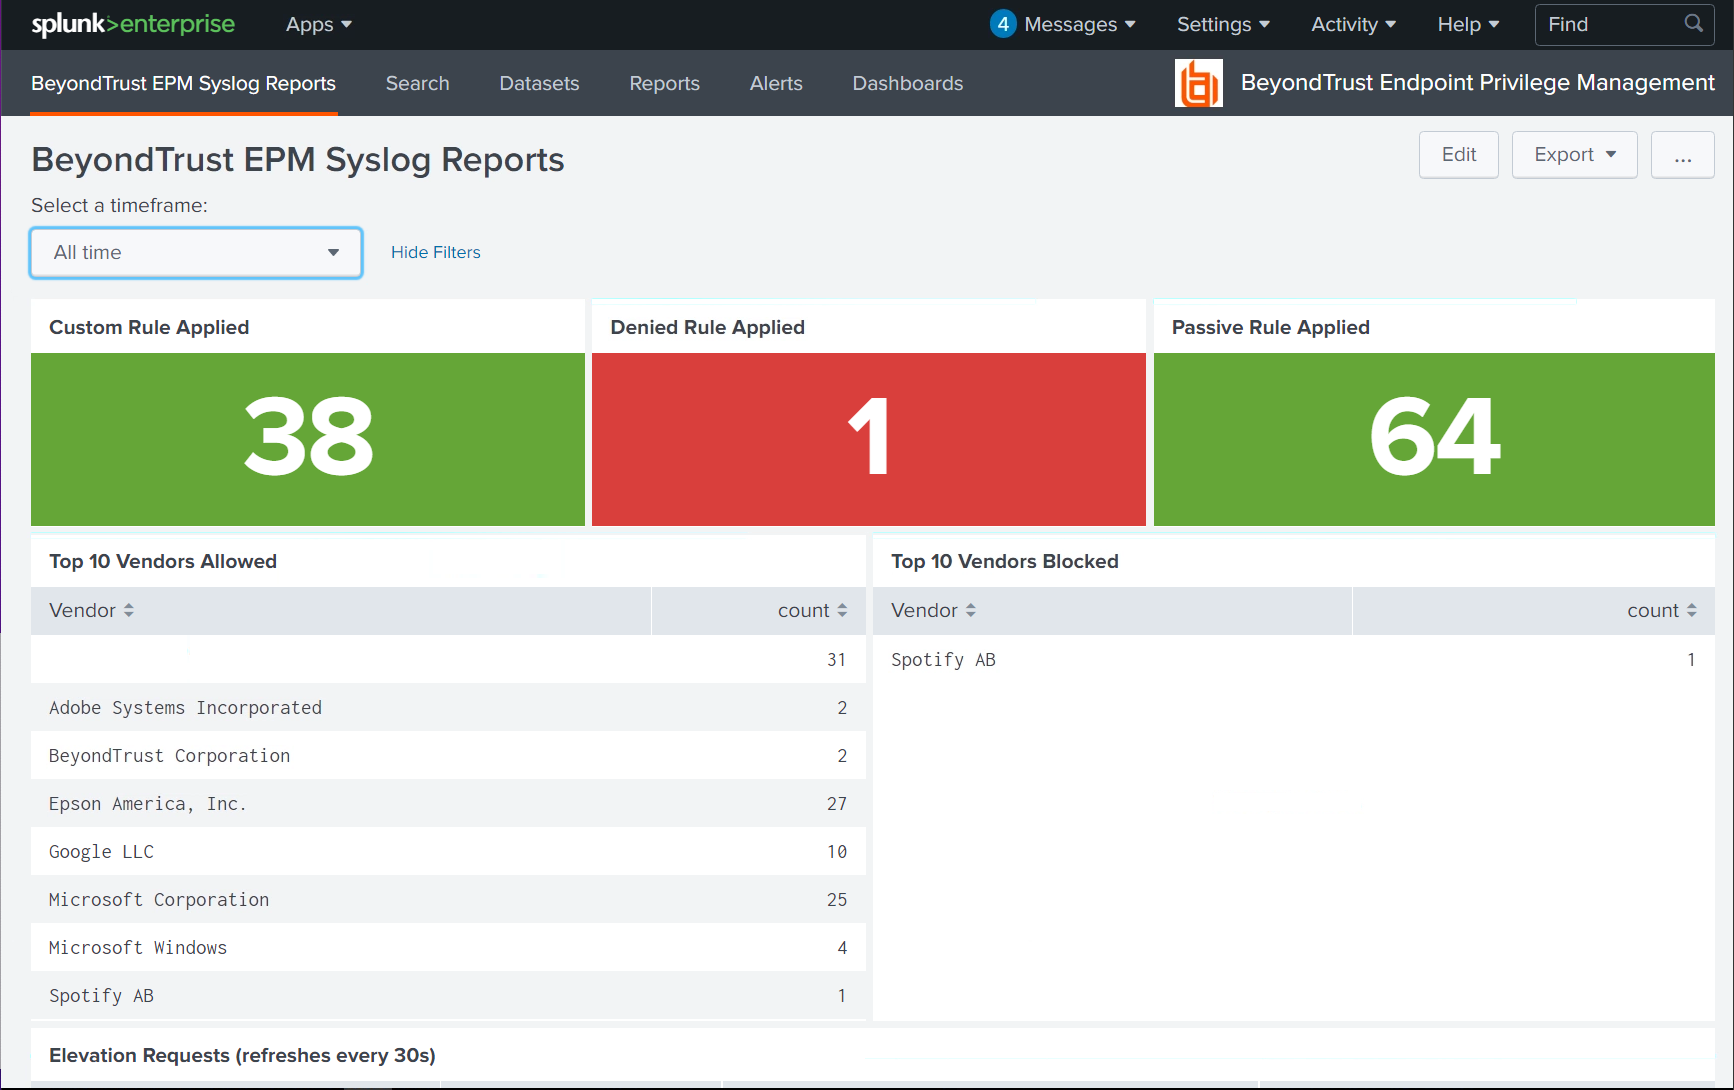Click the magnifier icon in Find box

(x=1693, y=23)
